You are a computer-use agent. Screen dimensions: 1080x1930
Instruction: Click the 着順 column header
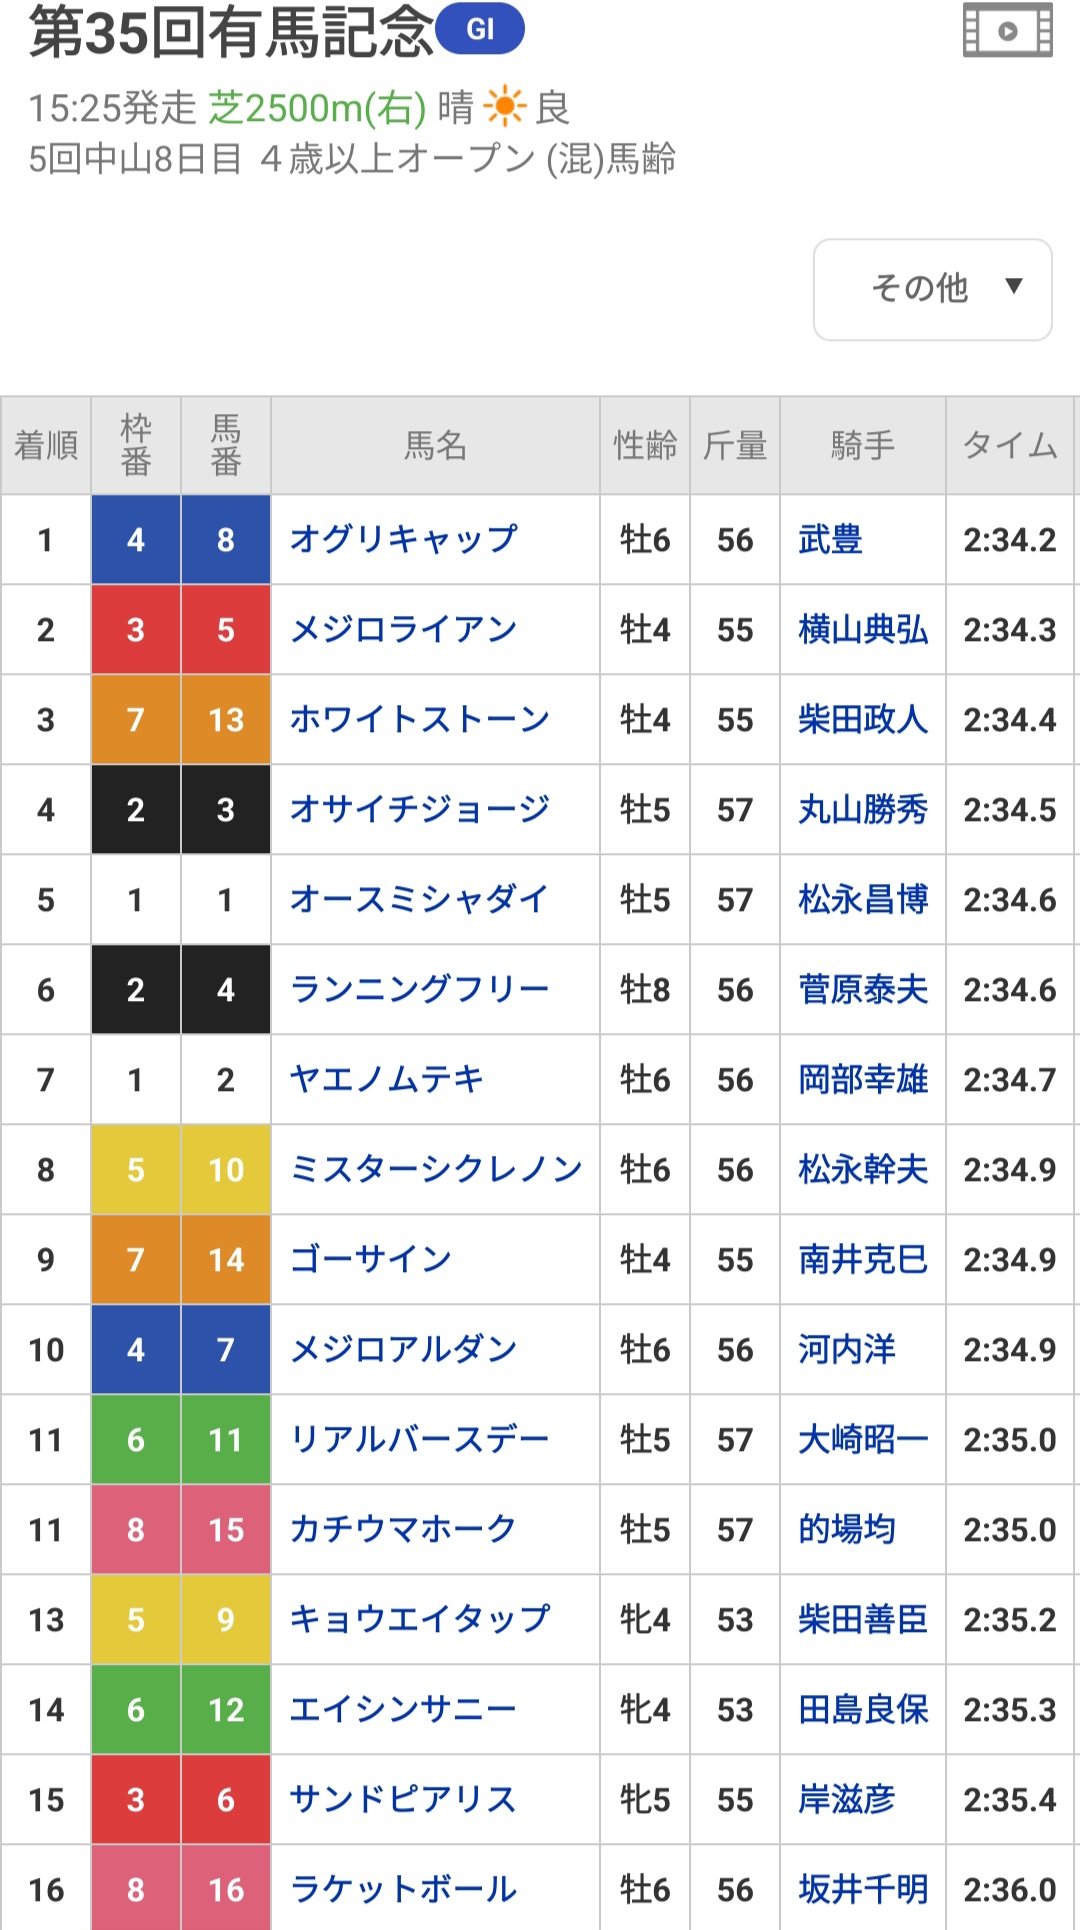point(46,445)
